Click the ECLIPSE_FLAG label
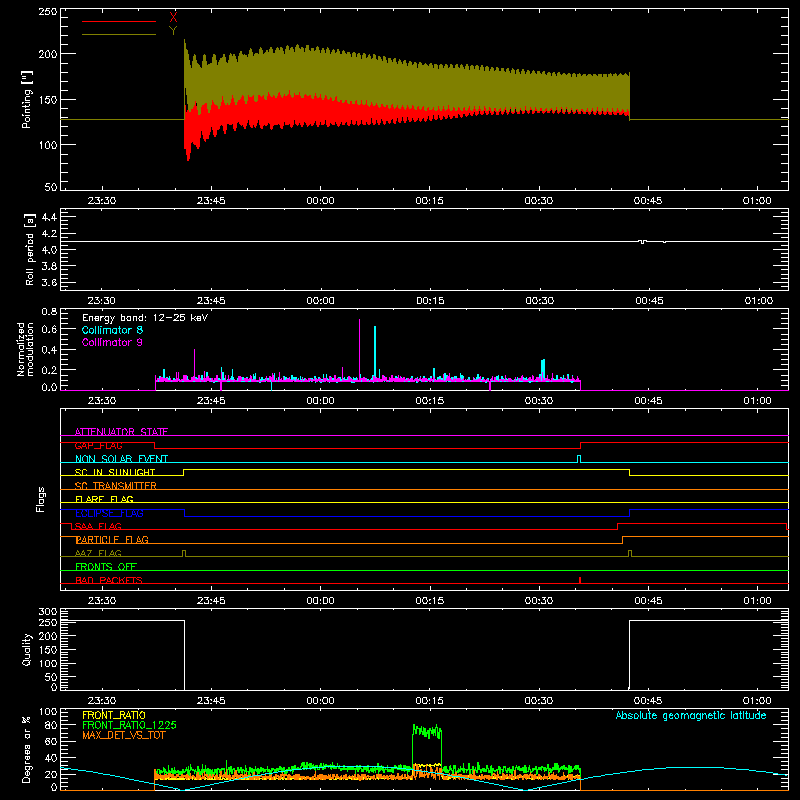The width and height of the screenshot is (800, 800). [x=109, y=513]
